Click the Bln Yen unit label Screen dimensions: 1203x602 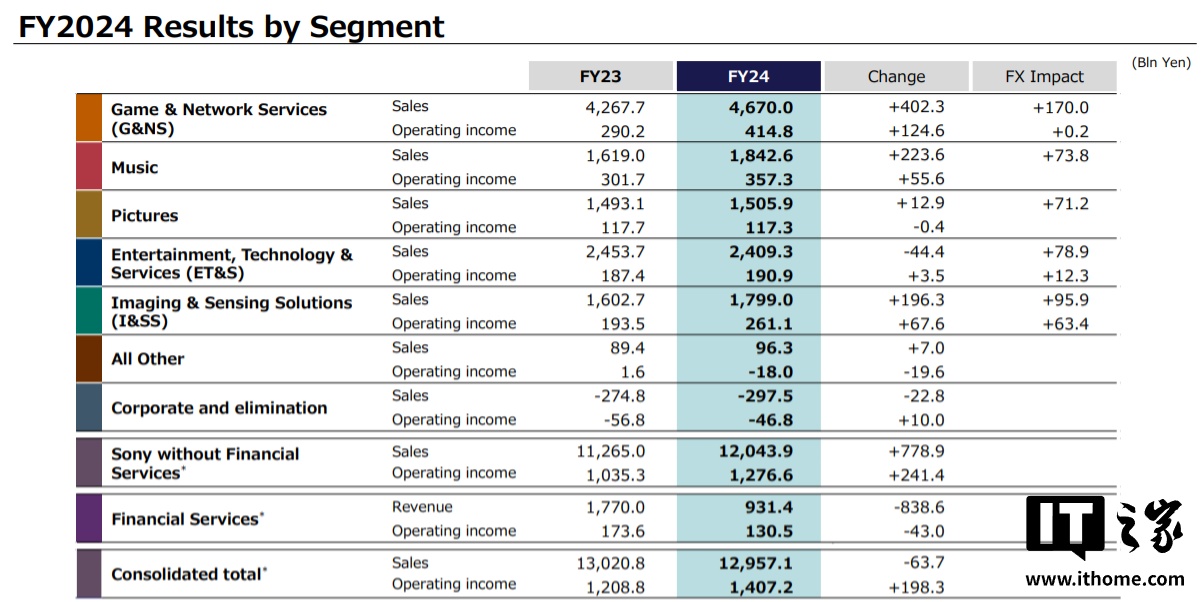pos(1161,62)
